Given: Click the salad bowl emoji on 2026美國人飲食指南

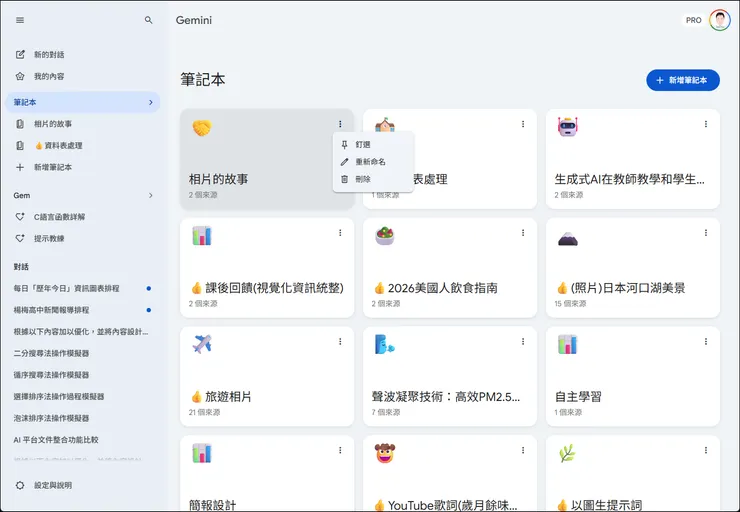Looking at the screenshot, I should [385, 236].
